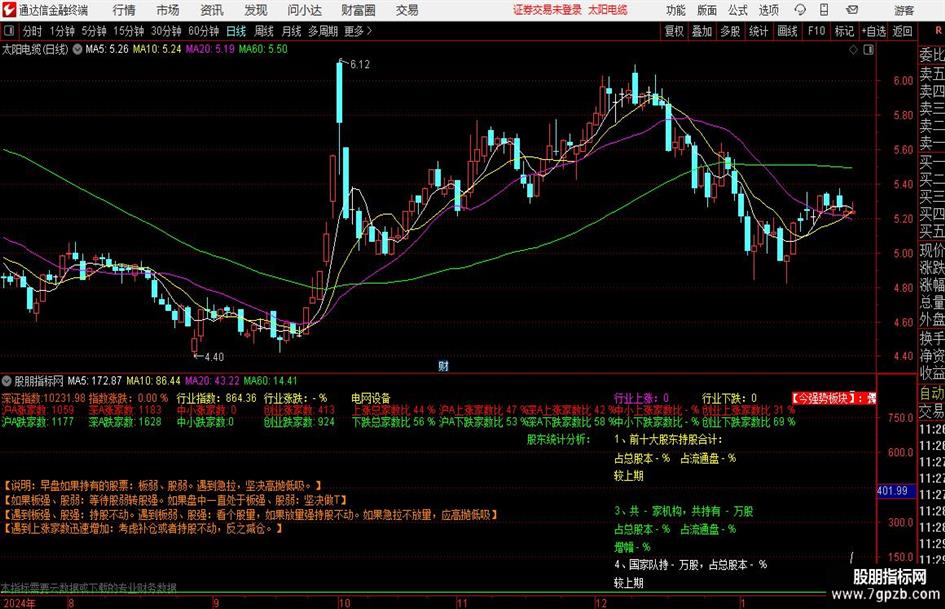The height and width of the screenshot is (609, 945).
Task: Open the mail envelope icon
Action: (x=852, y=10)
